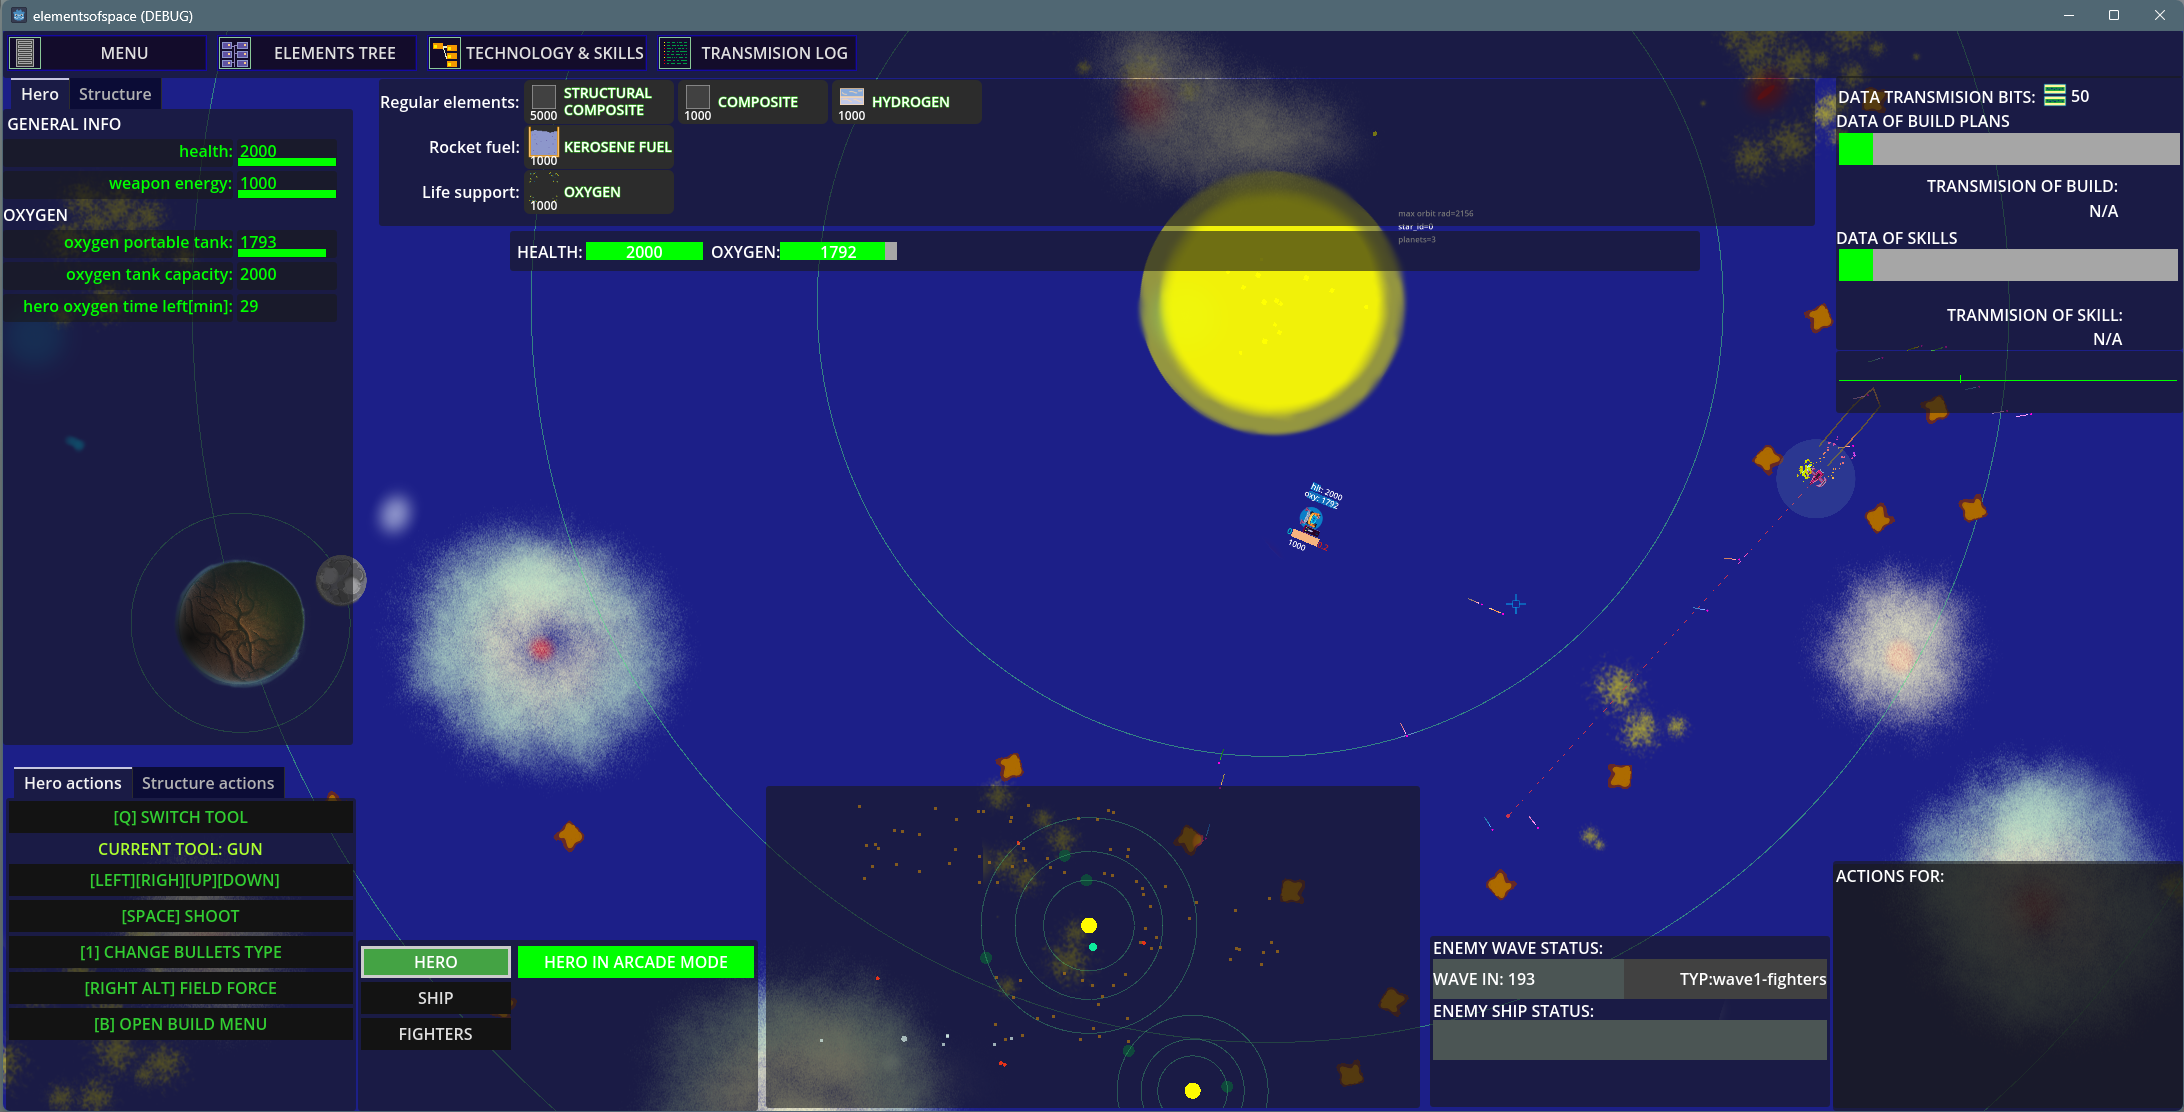2184x1112 pixels.
Task: Open the Elements Tree icon
Action: pos(235,53)
